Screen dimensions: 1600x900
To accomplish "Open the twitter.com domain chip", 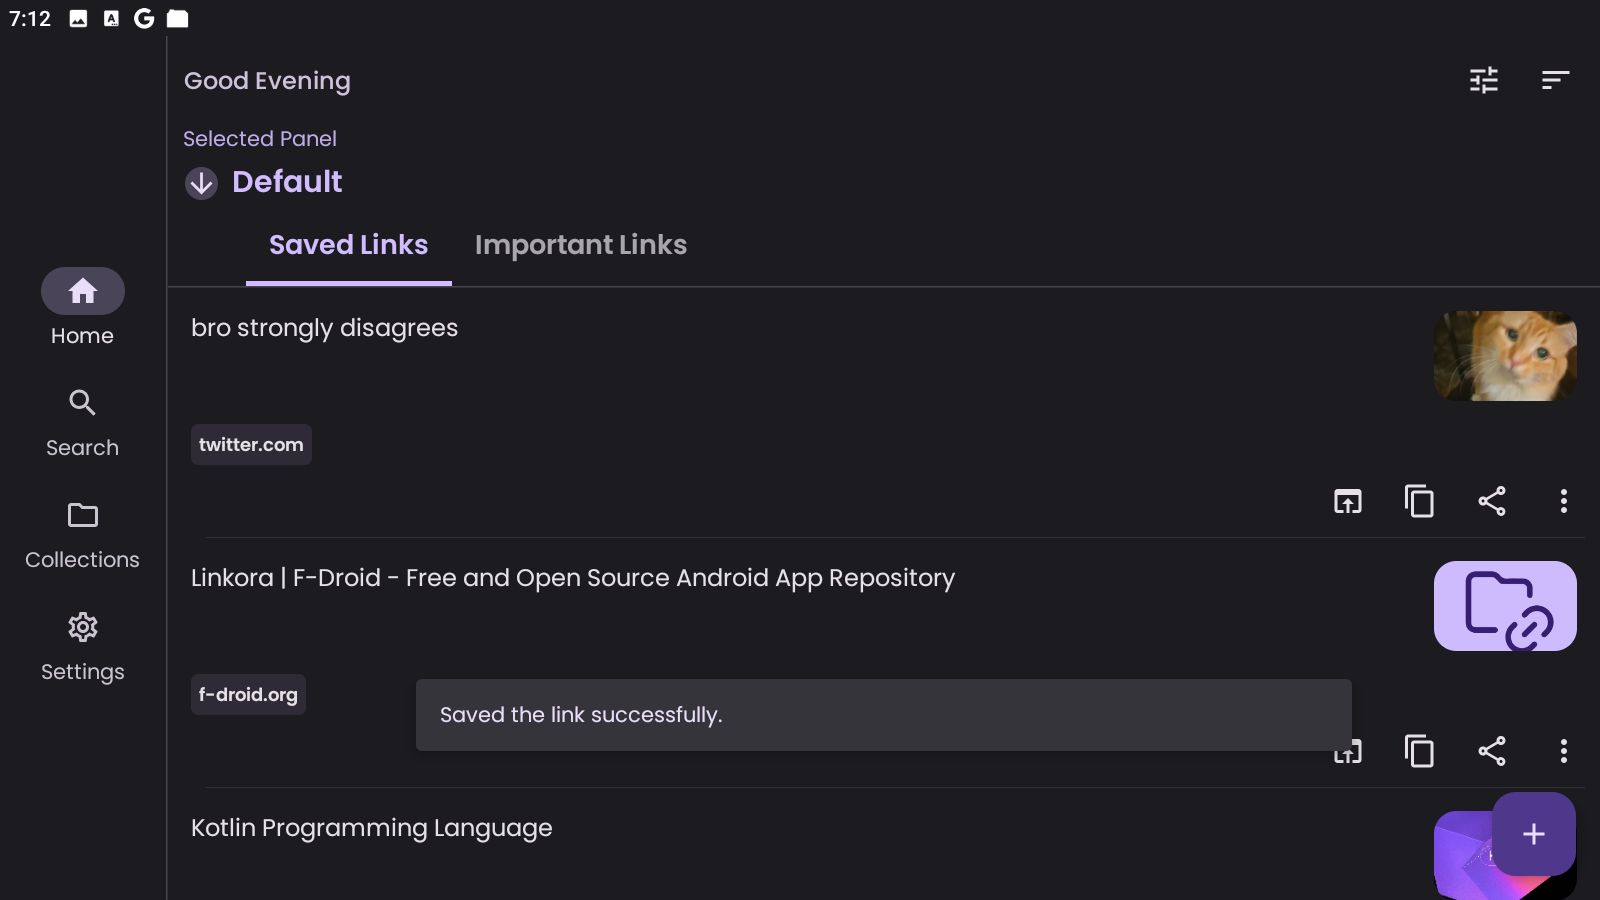I will click(x=251, y=445).
